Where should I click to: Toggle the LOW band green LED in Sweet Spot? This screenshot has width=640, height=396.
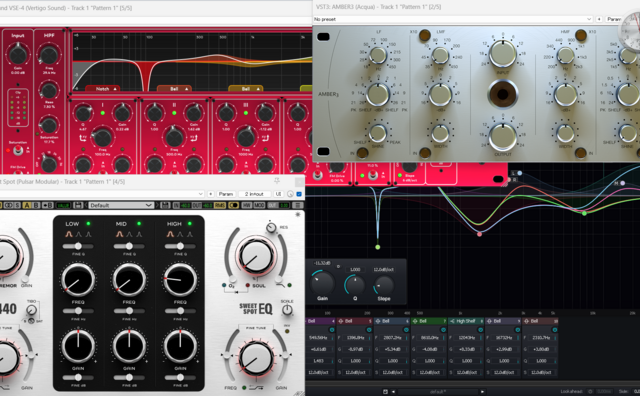point(88,224)
